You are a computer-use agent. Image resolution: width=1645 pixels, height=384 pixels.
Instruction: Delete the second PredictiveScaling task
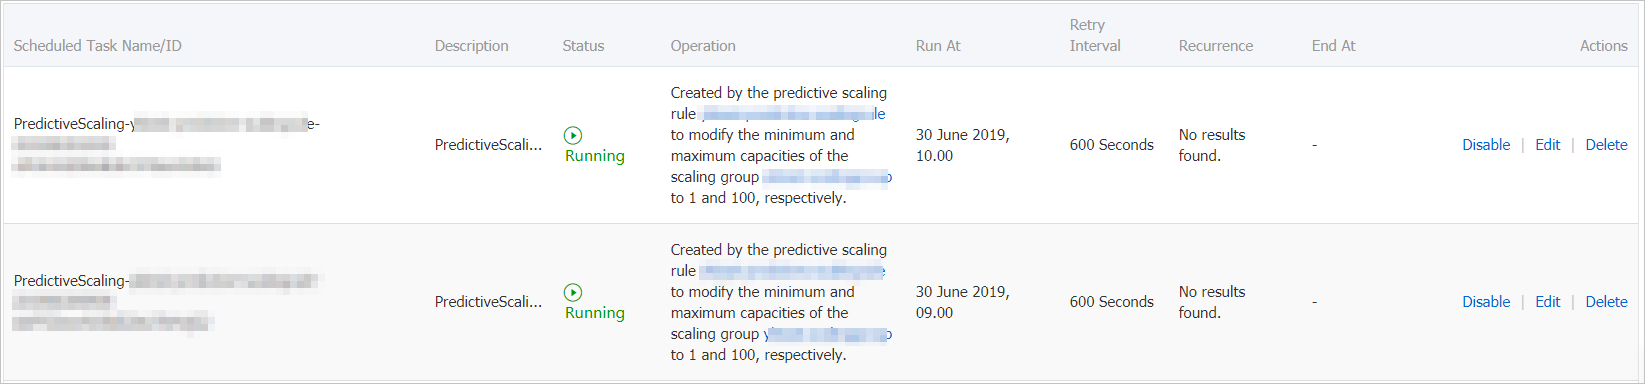coord(1606,302)
